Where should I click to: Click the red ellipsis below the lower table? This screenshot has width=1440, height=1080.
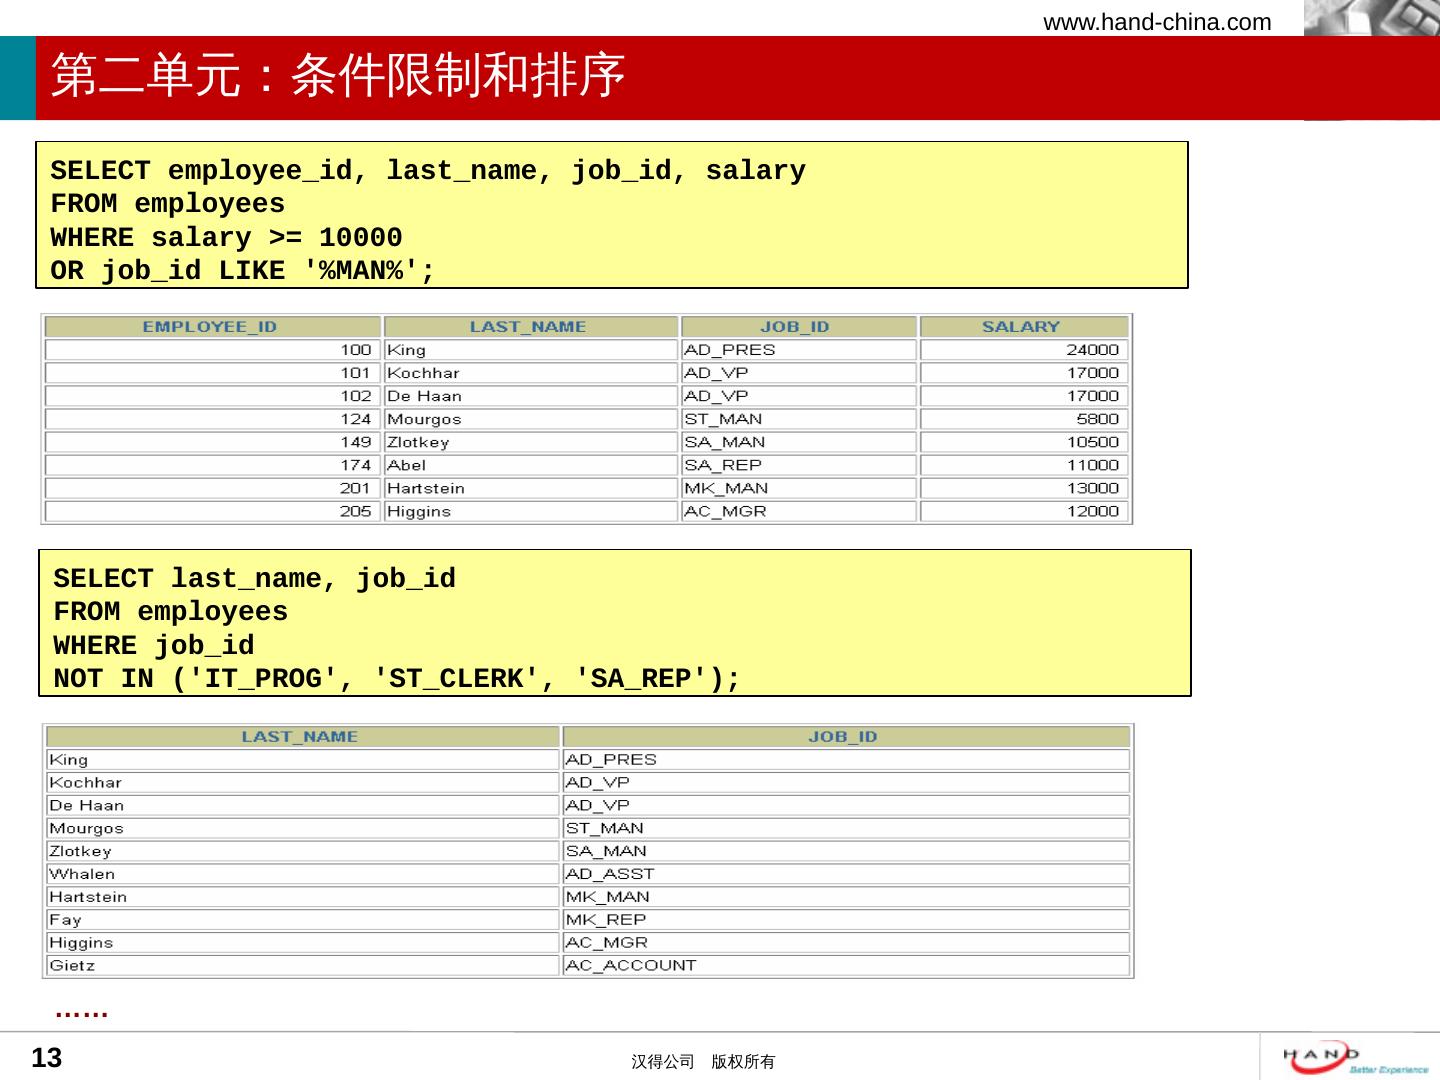pyautogui.click(x=82, y=1015)
